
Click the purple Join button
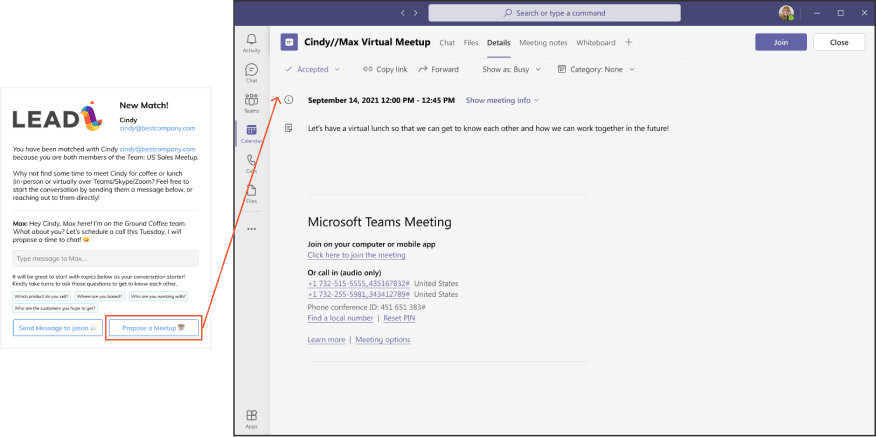pyautogui.click(x=780, y=42)
